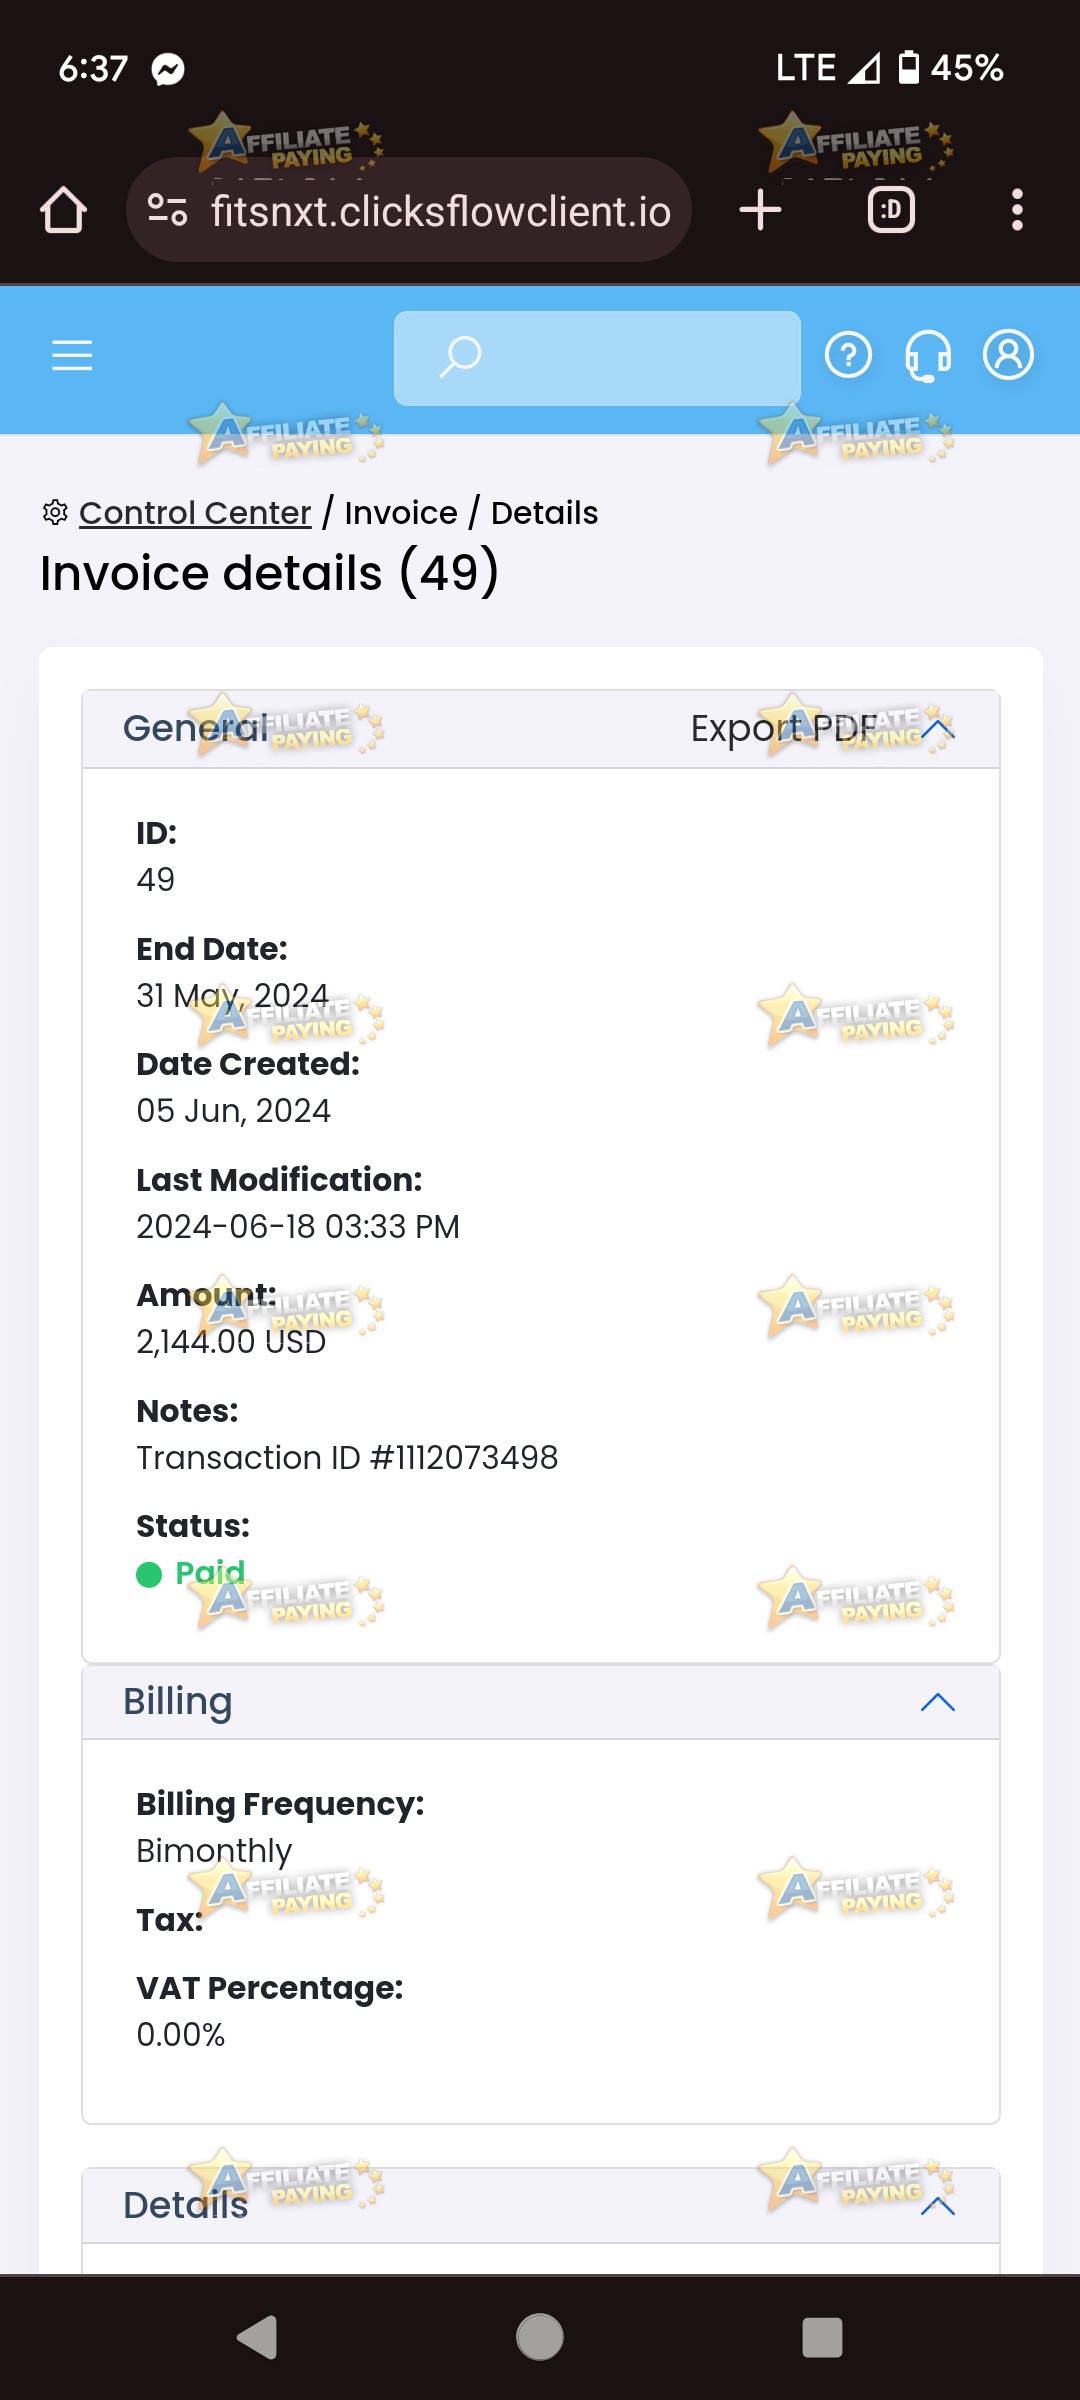
Task: Tap the Android recent apps square
Action: (822, 2337)
